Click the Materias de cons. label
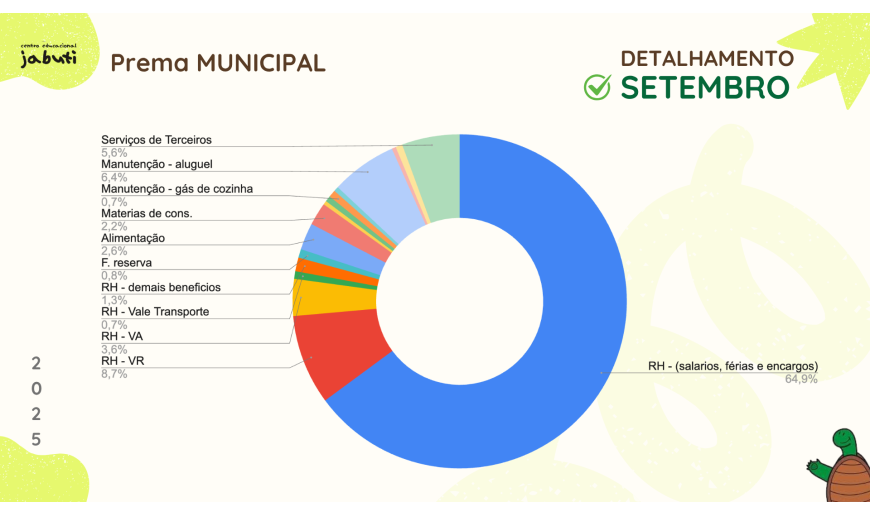 pyautogui.click(x=146, y=213)
